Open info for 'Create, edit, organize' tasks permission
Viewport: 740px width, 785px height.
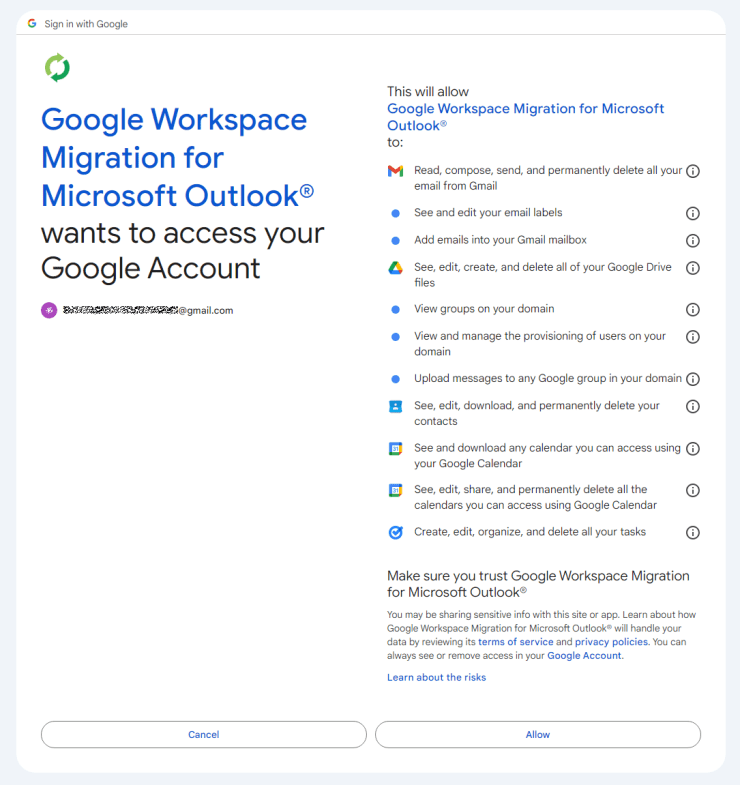coord(692,532)
